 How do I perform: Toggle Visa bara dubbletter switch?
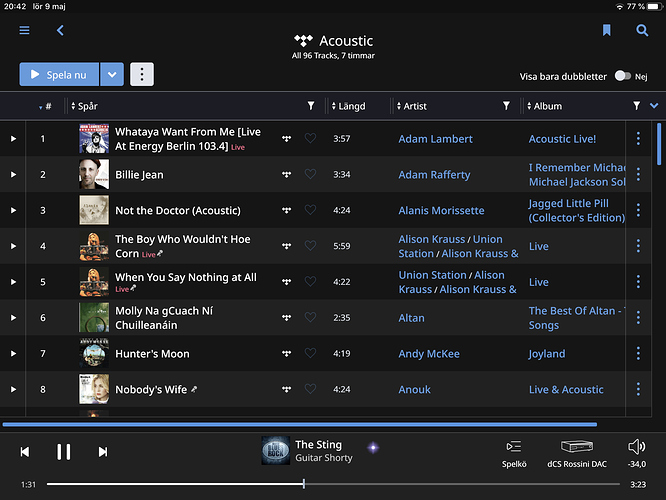tap(623, 76)
